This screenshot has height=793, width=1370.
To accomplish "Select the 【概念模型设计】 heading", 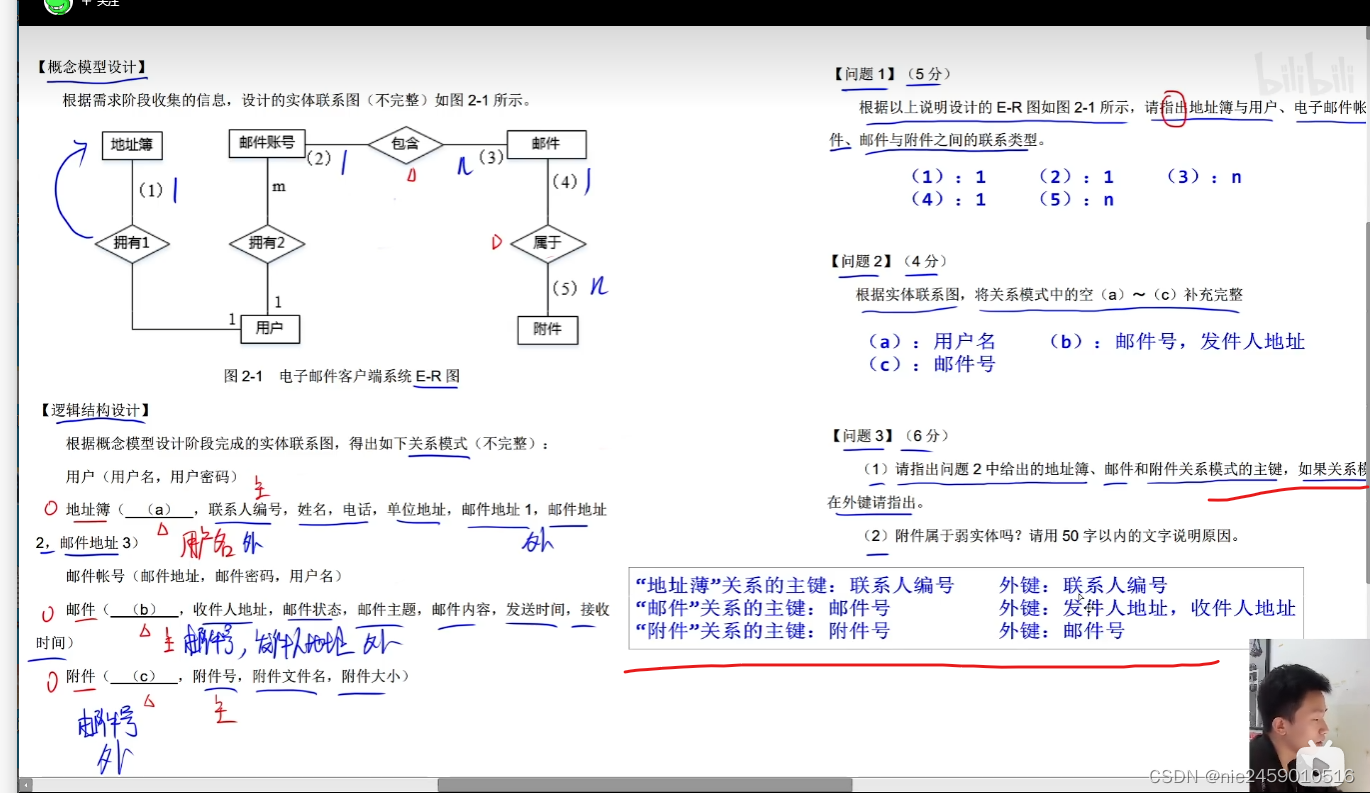I will coord(92,67).
